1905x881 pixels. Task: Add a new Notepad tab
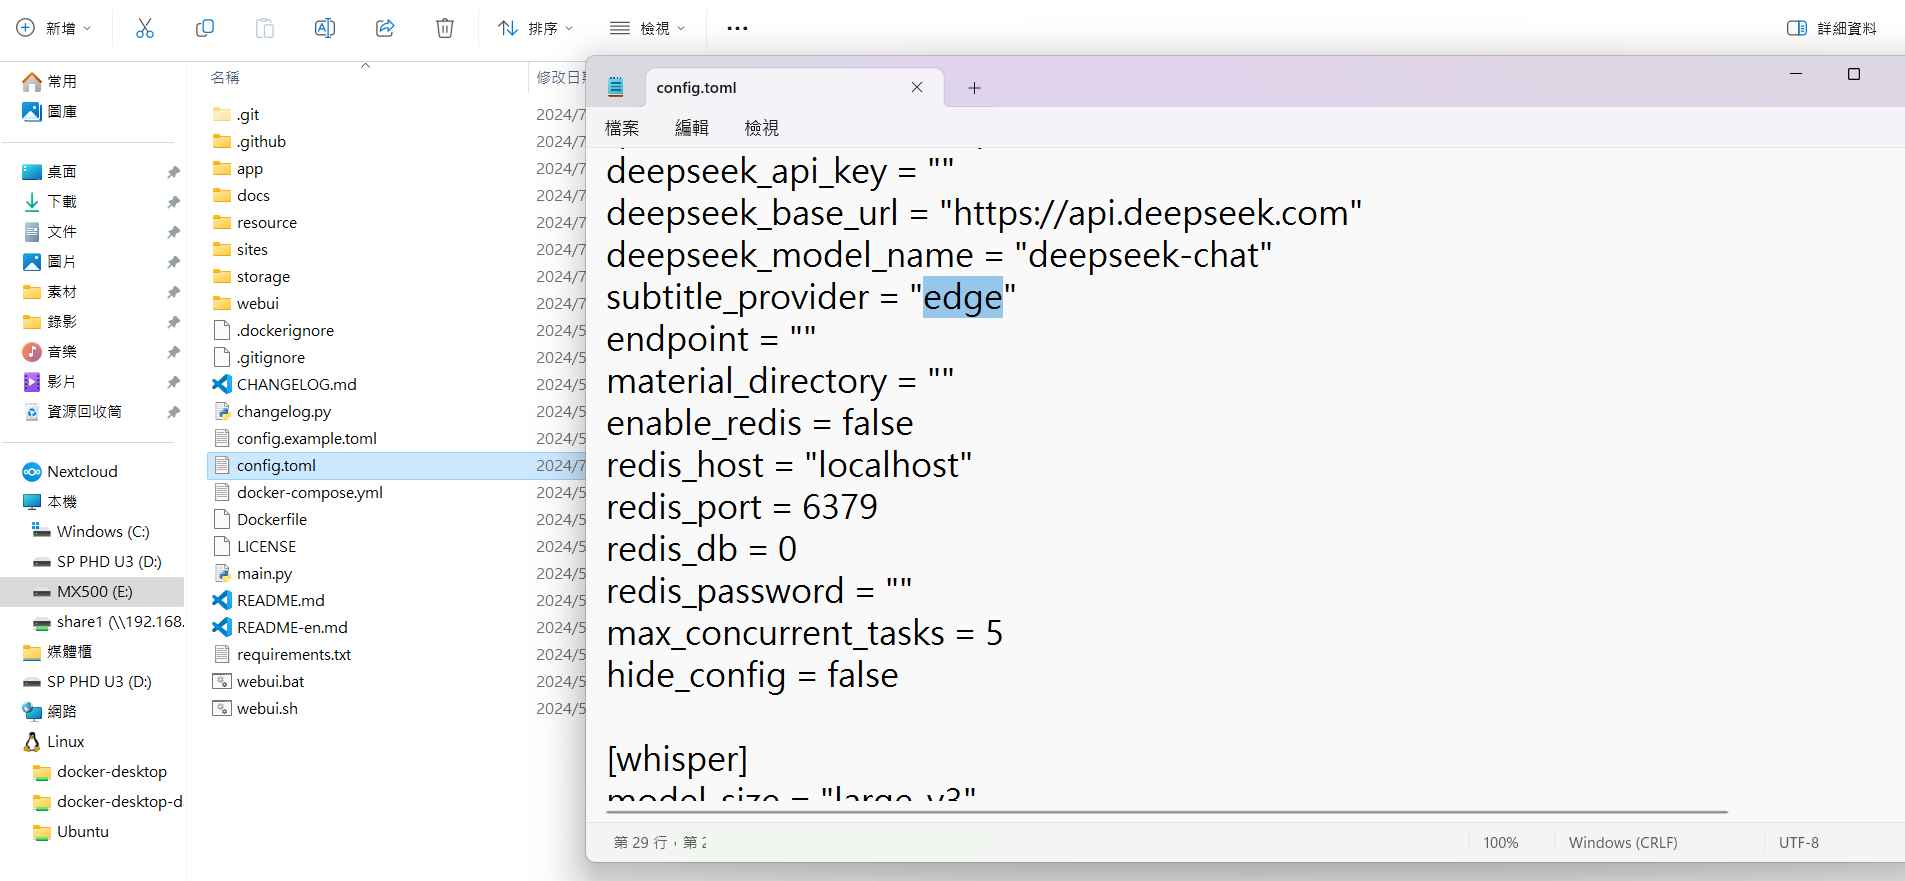pyautogui.click(x=974, y=88)
